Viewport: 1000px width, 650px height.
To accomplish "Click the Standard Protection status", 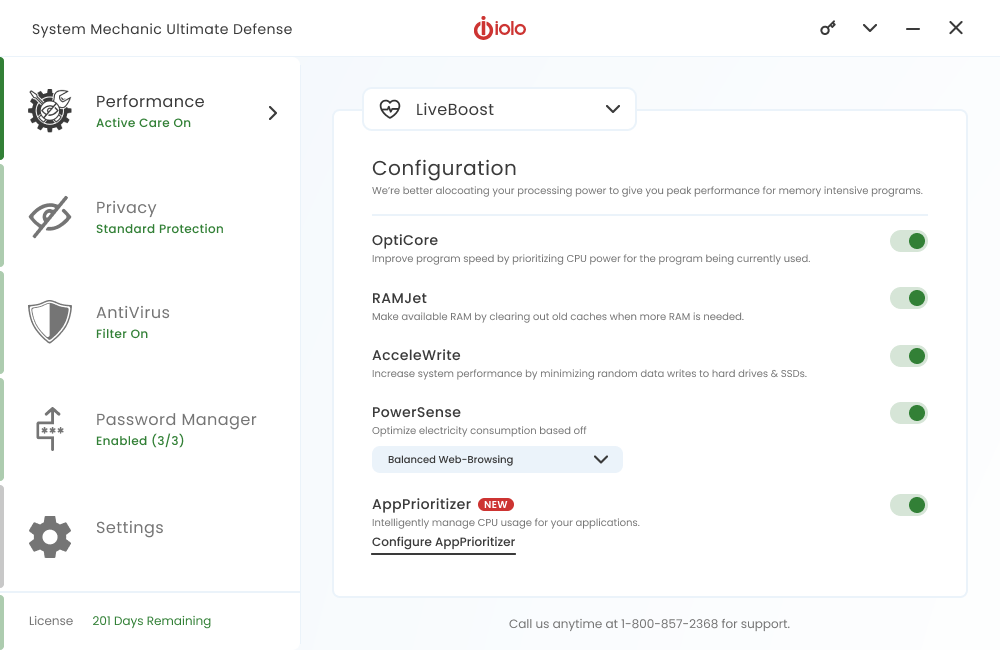I will (159, 228).
